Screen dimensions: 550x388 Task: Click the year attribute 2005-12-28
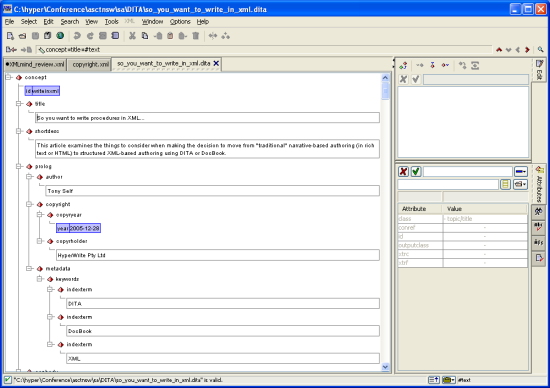point(78,228)
